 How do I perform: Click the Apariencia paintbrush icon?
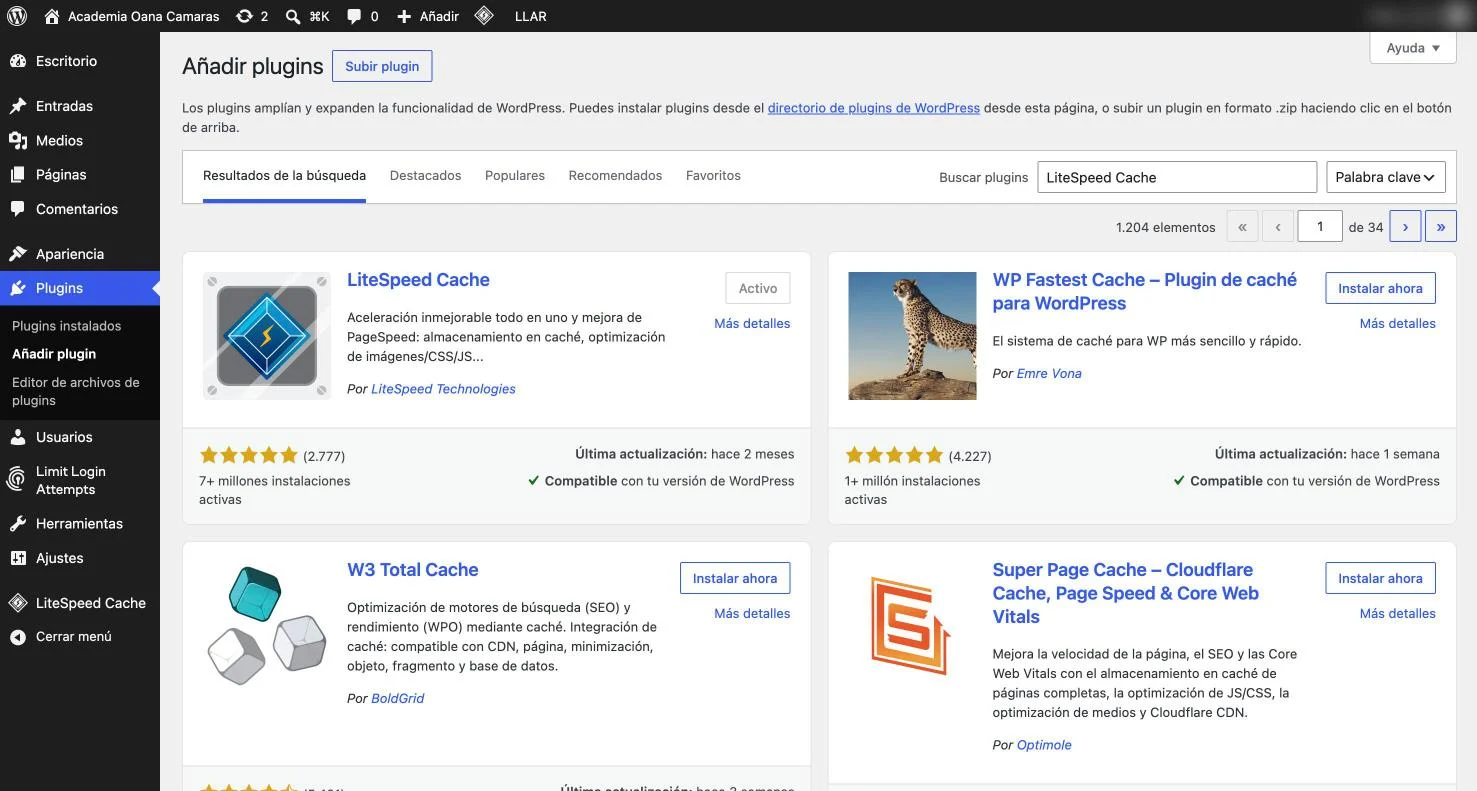18,254
